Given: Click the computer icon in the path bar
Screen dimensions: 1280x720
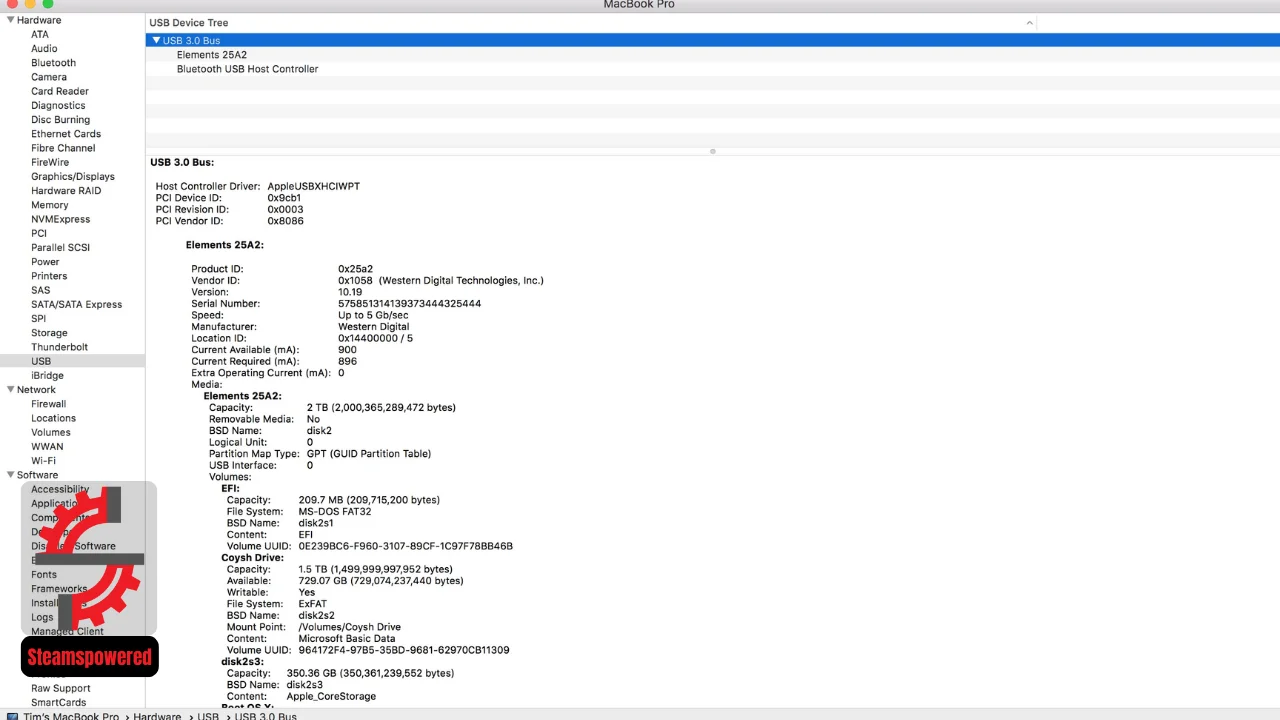Looking at the screenshot, I should pos(12,716).
